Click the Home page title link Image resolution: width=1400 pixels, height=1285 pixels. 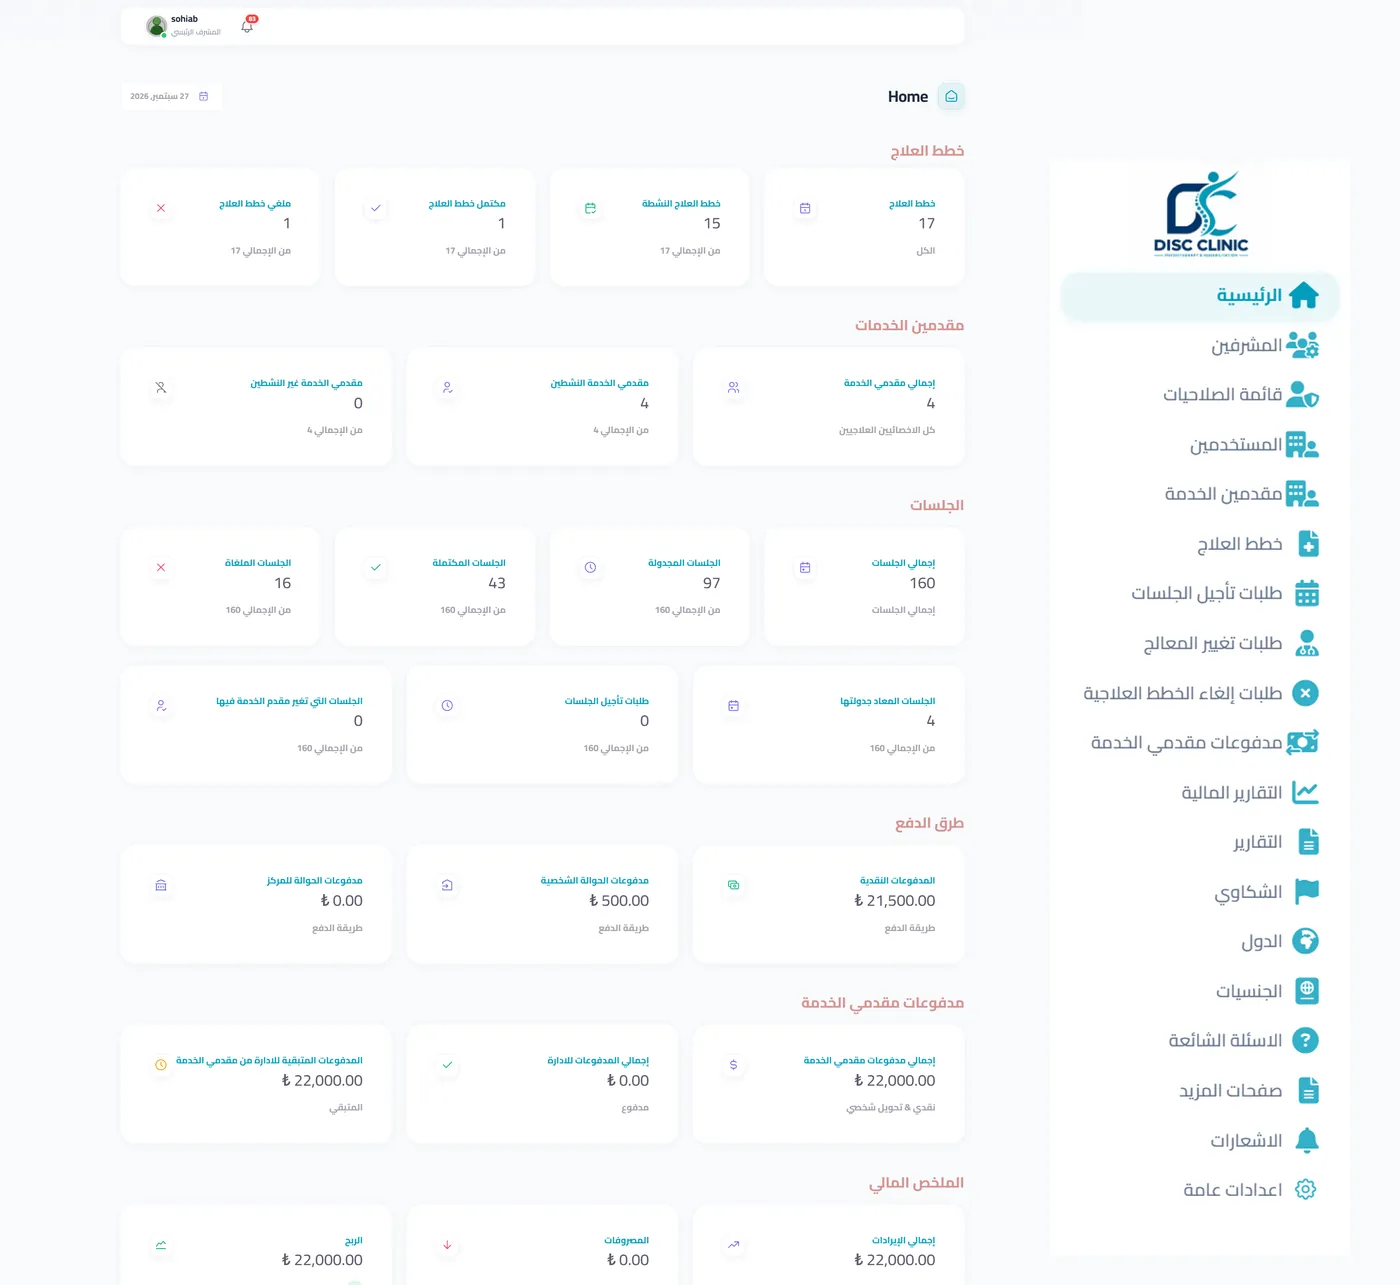coord(908,97)
